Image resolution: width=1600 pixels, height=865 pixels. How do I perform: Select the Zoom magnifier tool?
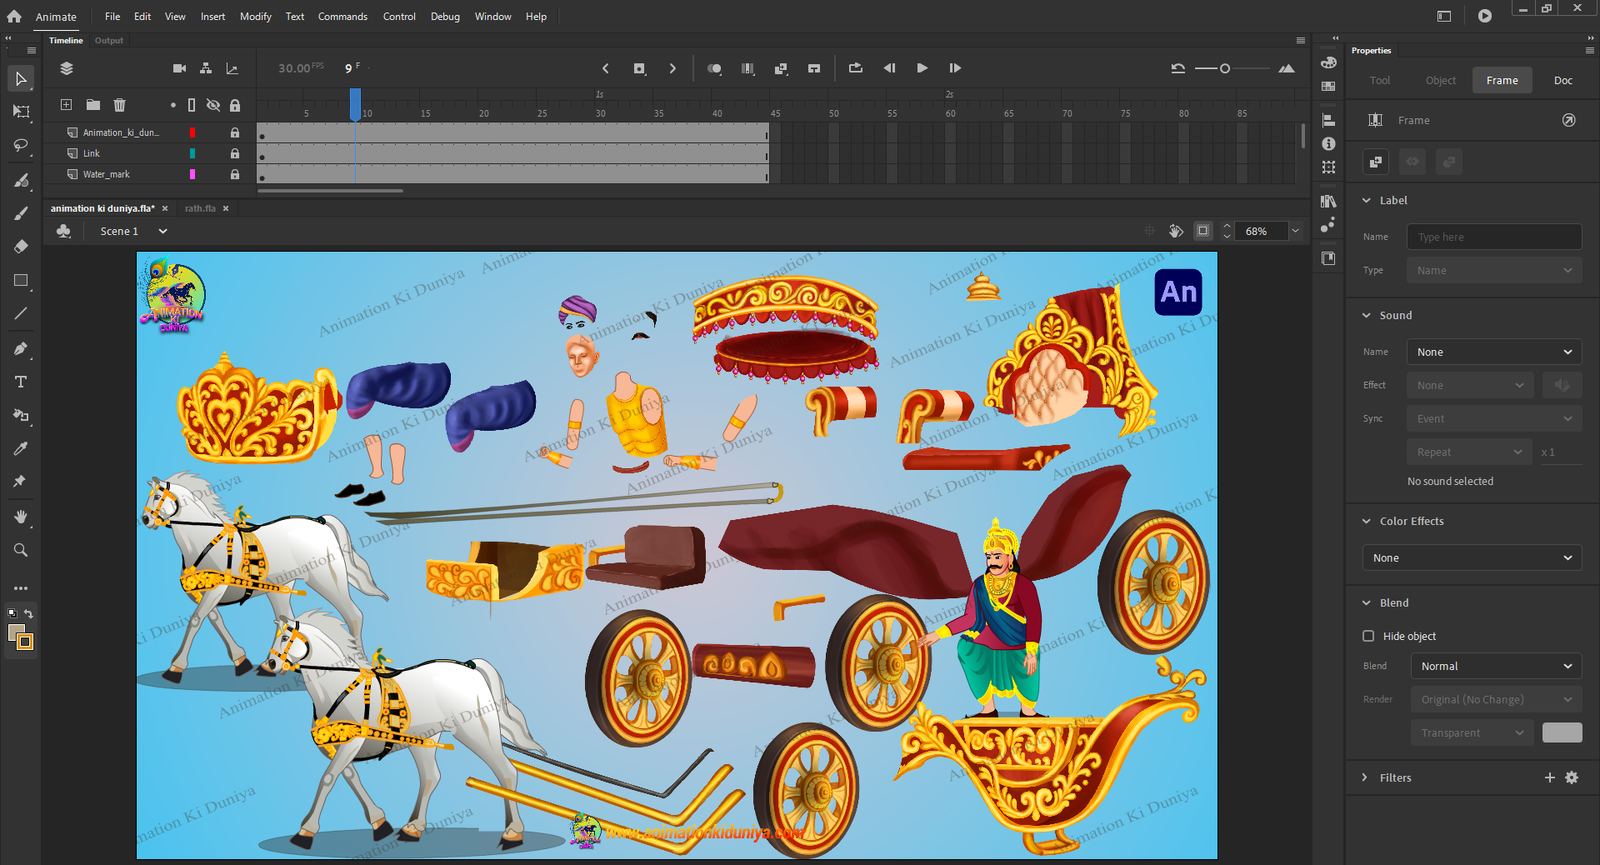pos(20,550)
